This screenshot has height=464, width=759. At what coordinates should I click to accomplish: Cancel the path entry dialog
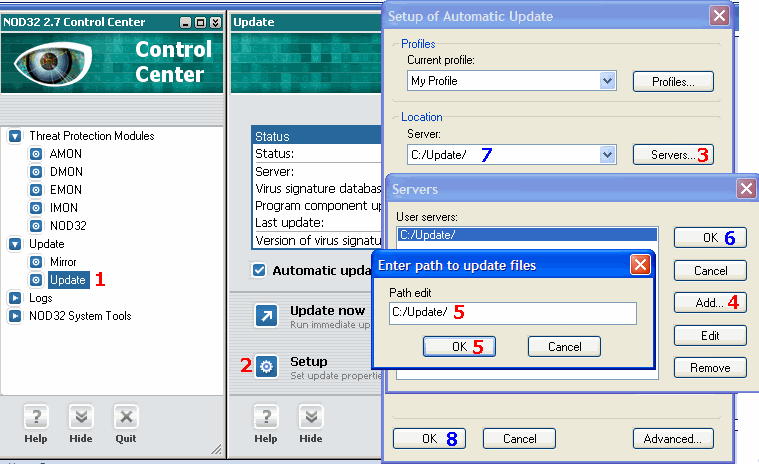coord(564,346)
